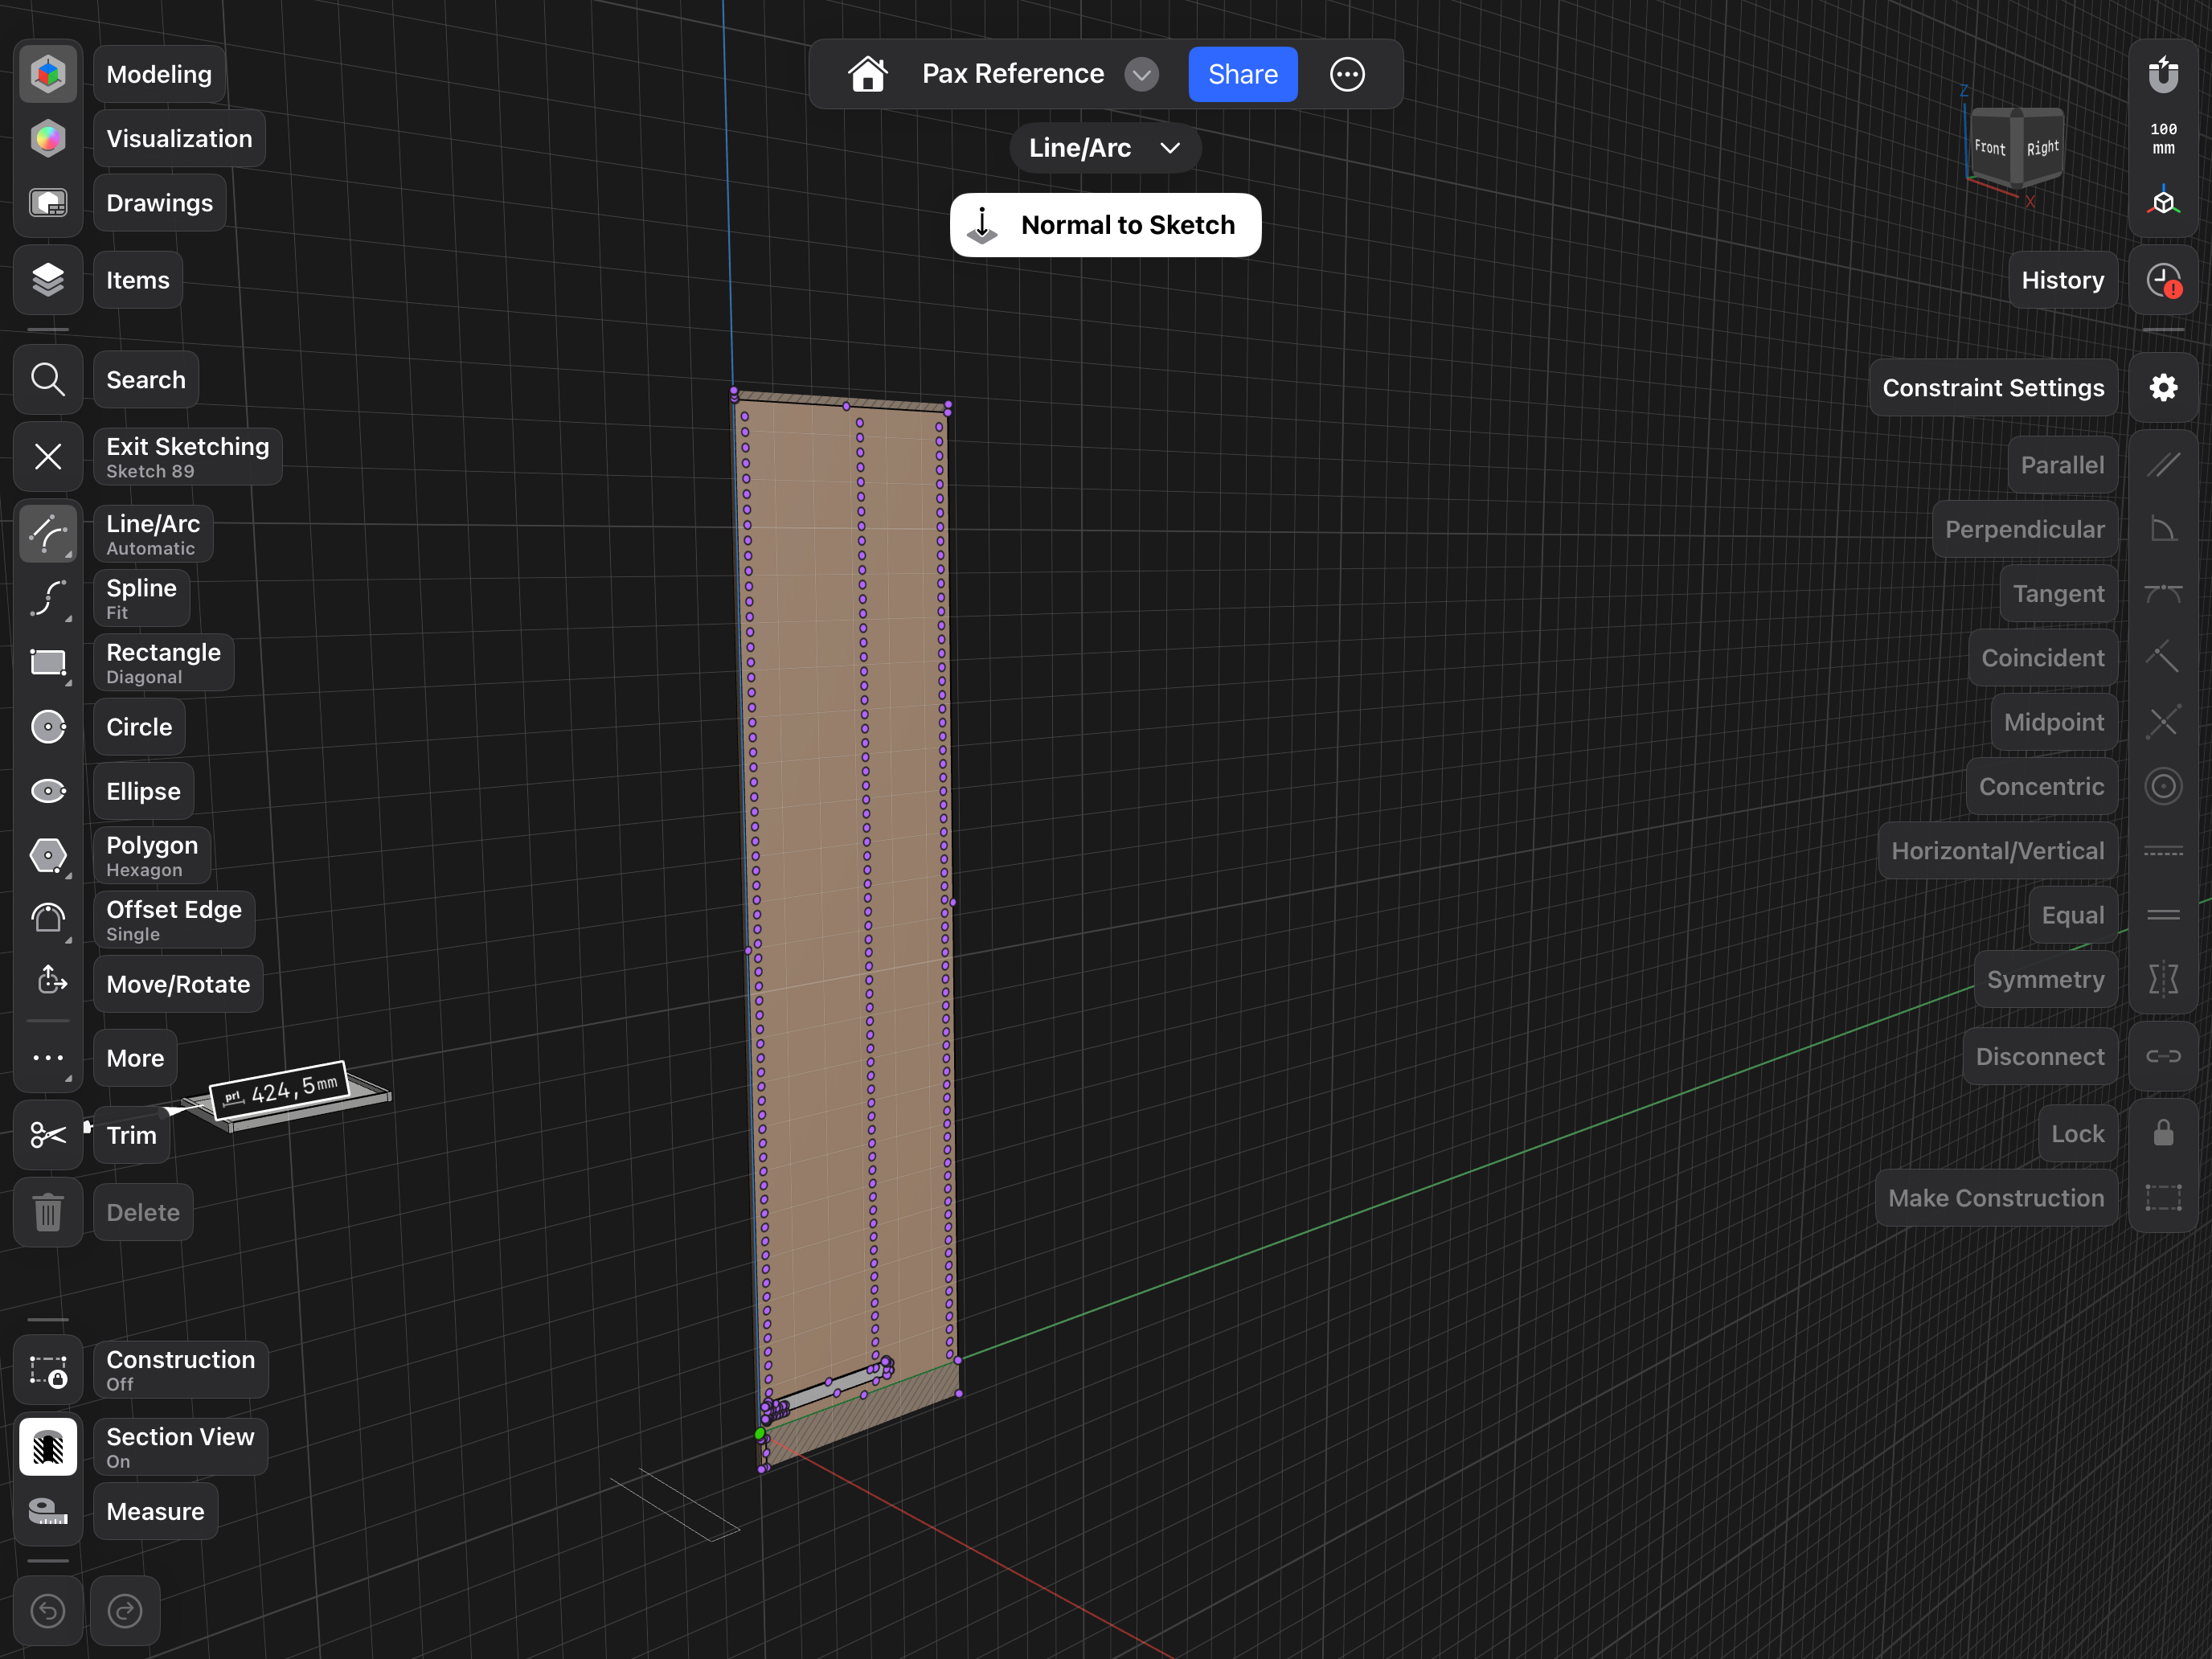Go to the Home screen
Image resolution: width=2212 pixels, height=1659 pixels.
[867, 74]
